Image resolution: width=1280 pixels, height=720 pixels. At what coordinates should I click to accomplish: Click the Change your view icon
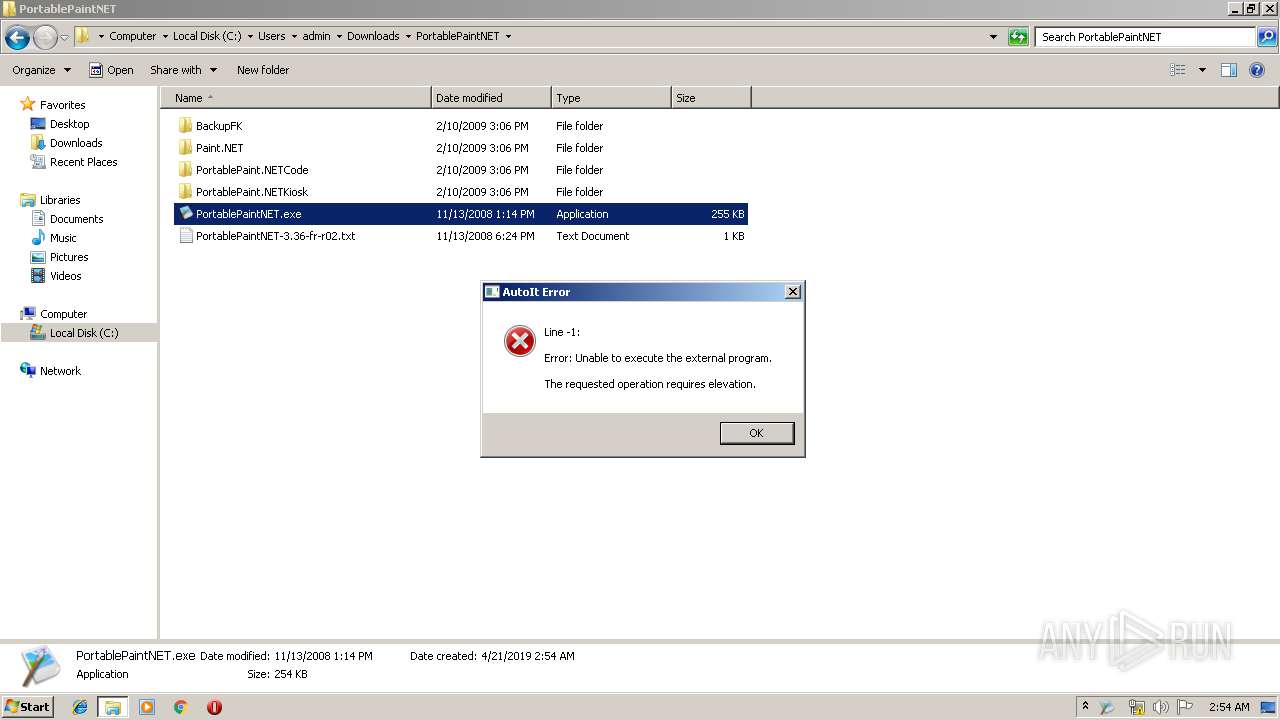tap(1178, 70)
